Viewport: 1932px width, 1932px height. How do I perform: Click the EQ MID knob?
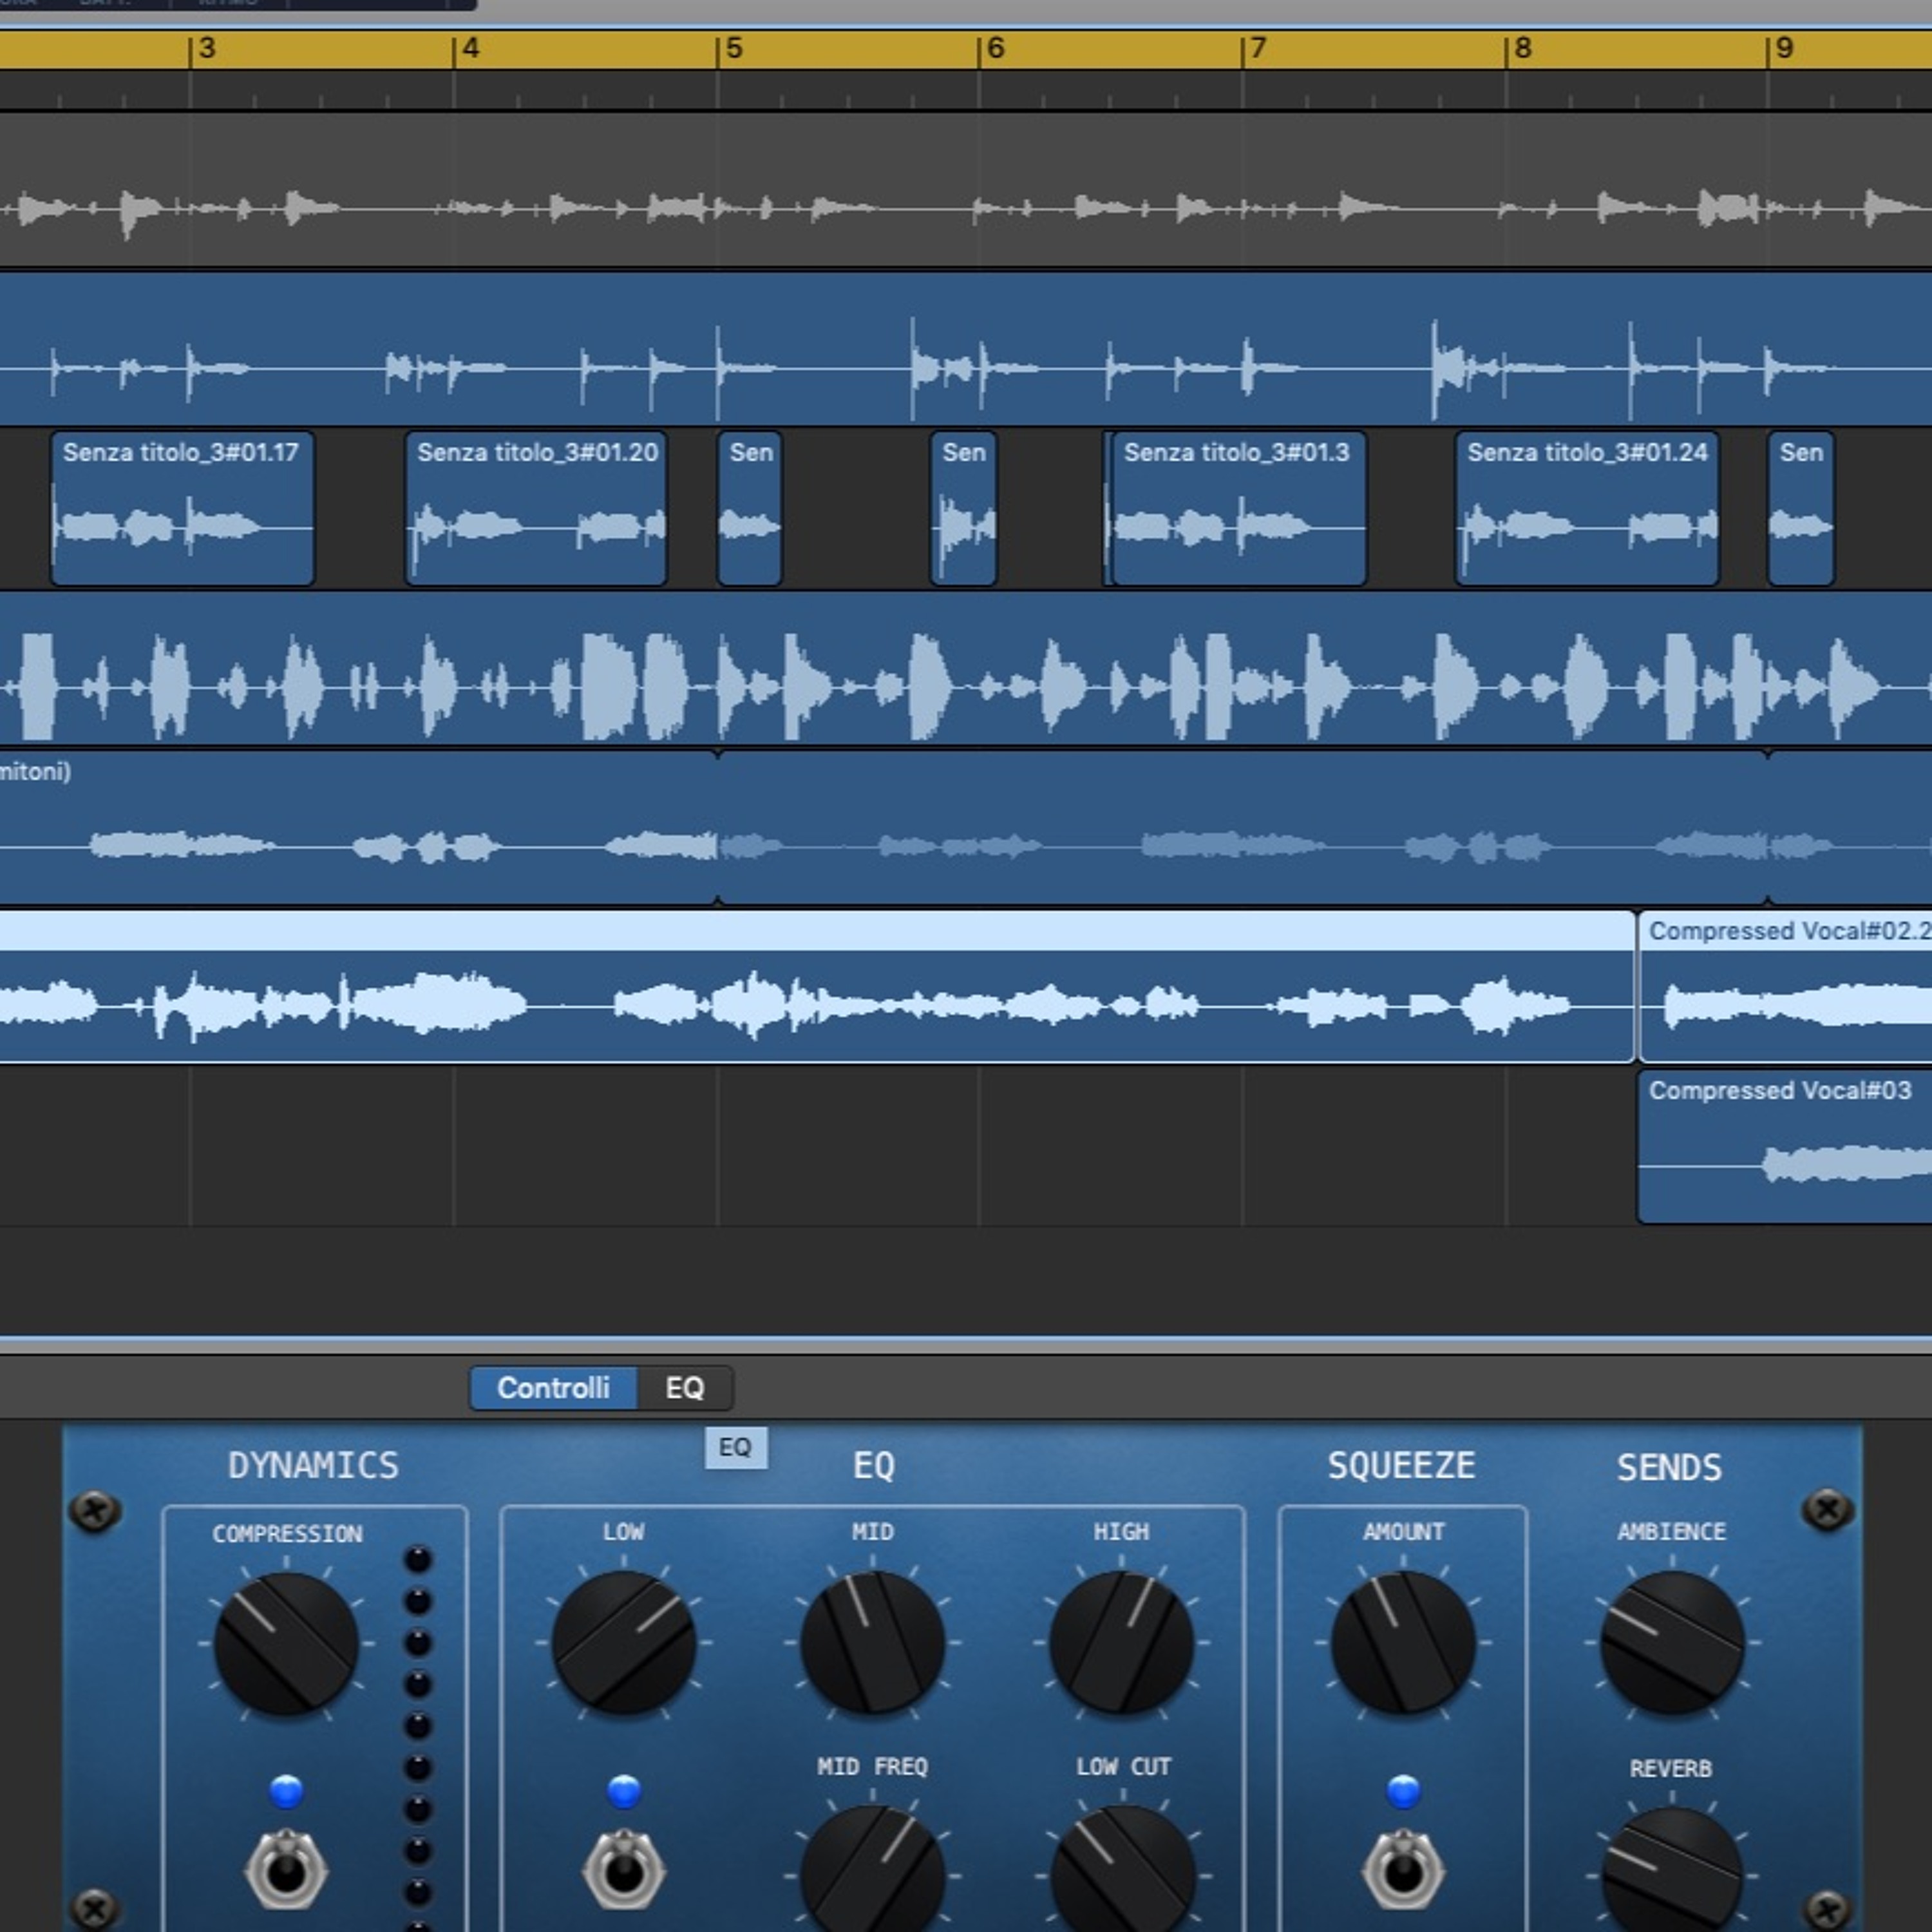[x=872, y=1643]
